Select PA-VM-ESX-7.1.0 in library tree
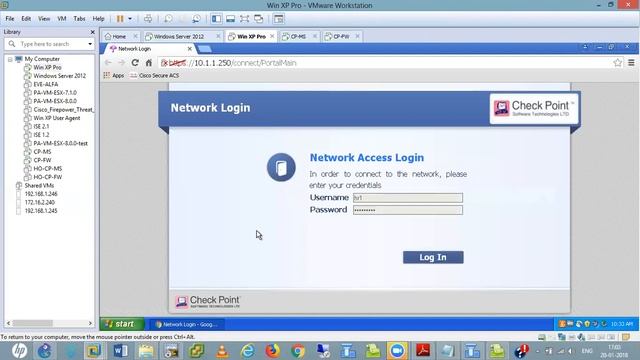This screenshot has width=640, height=360. 55,93
